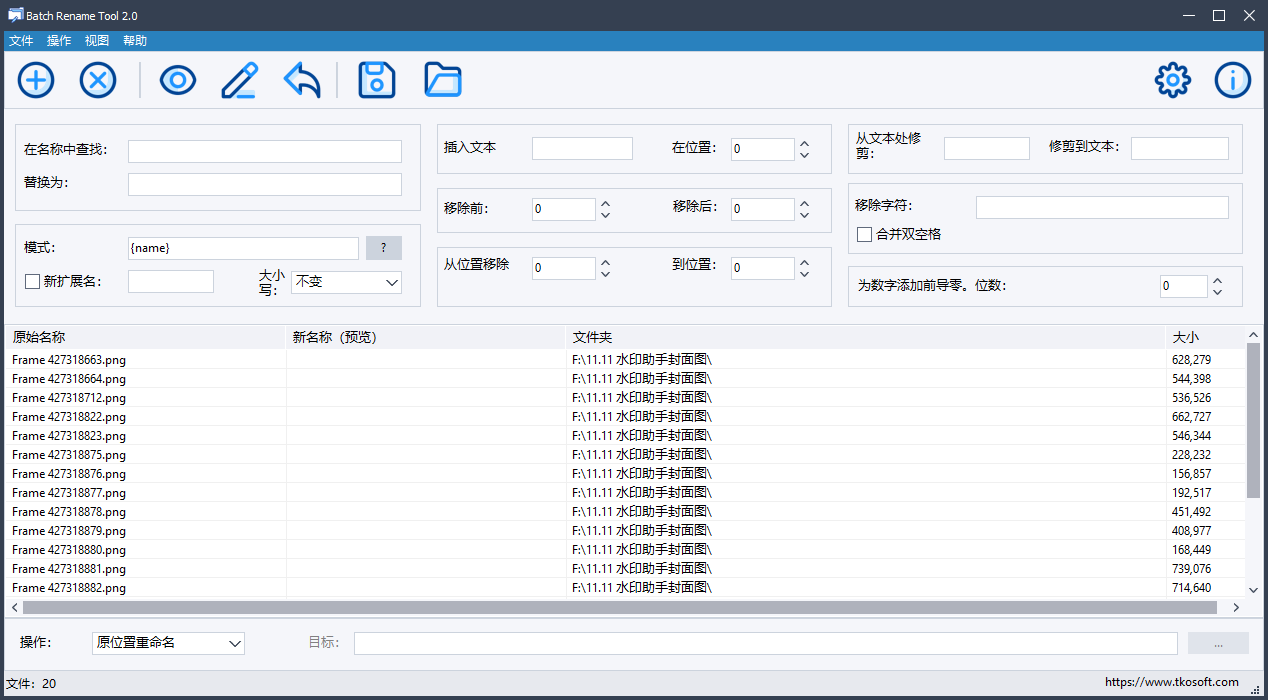
Task: Click the horizontal scrollbar of file list
Action: click(x=620, y=607)
